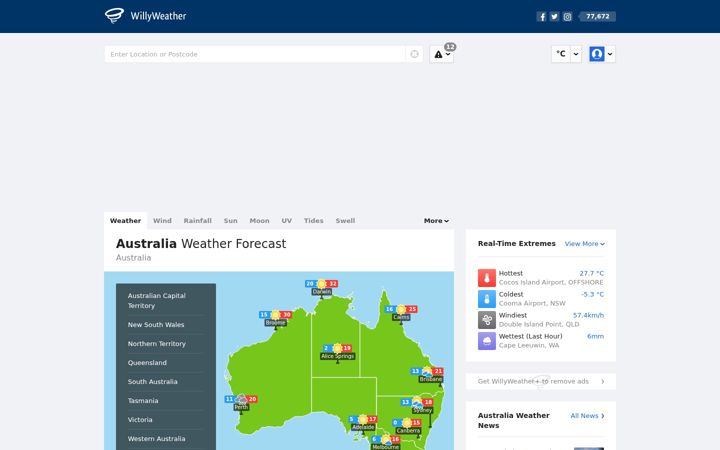The width and height of the screenshot is (720, 450).
Task: Open Cocos Island Airport hottest location
Action: pyautogui.click(x=551, y=282)
